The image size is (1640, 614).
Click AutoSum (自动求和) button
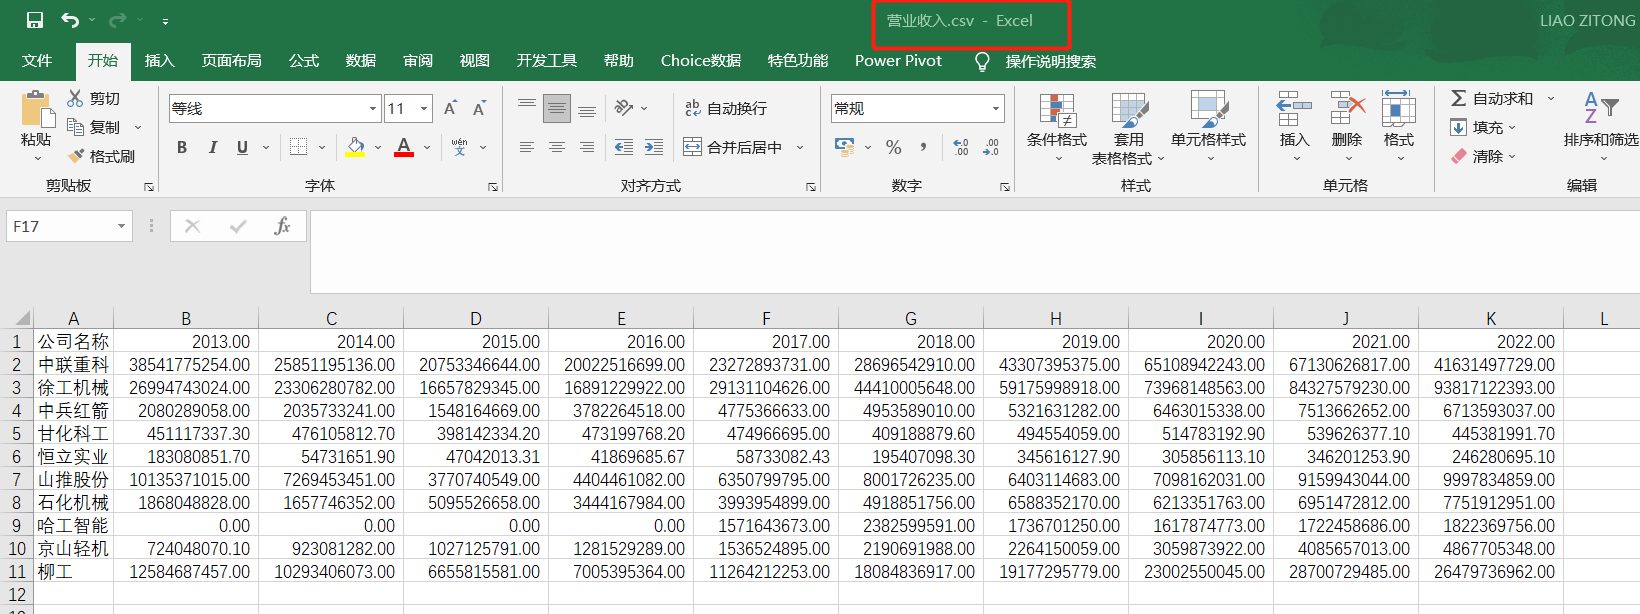[x=1491, y=98]
